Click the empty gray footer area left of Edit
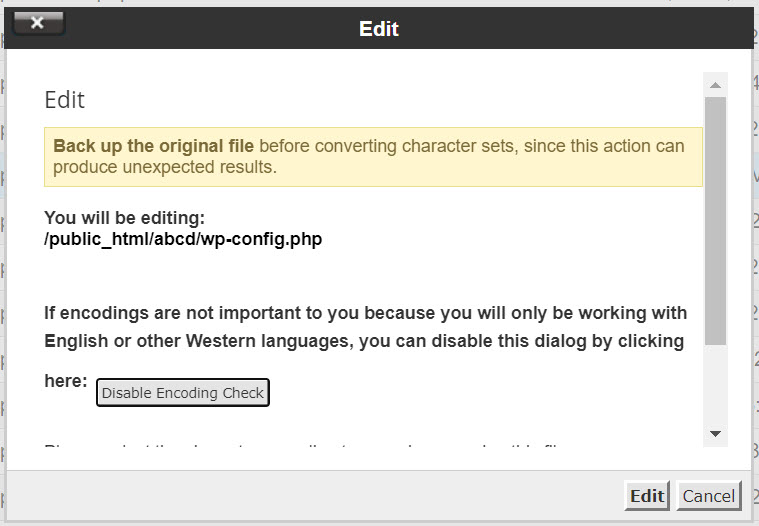Screen dimensions: 759x526 (300, 496)
